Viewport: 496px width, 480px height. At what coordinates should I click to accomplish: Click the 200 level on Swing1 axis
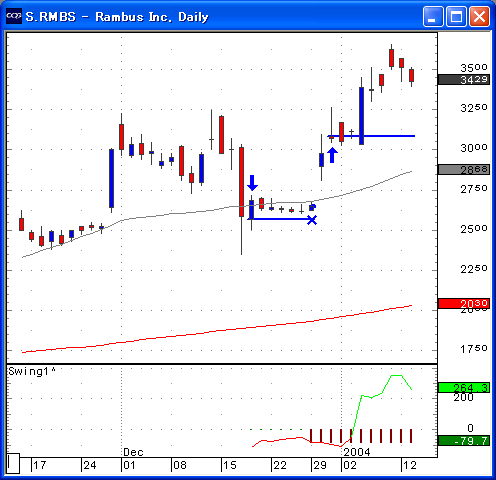463,397
